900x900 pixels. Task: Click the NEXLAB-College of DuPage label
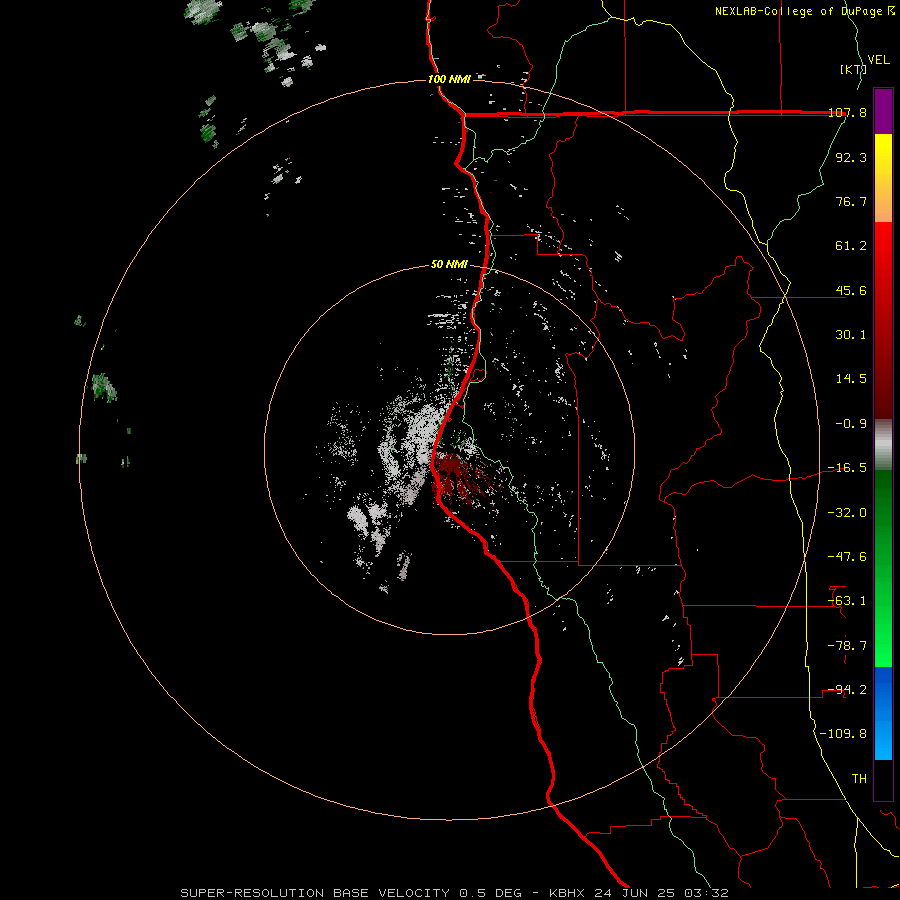tap(800, 11)
